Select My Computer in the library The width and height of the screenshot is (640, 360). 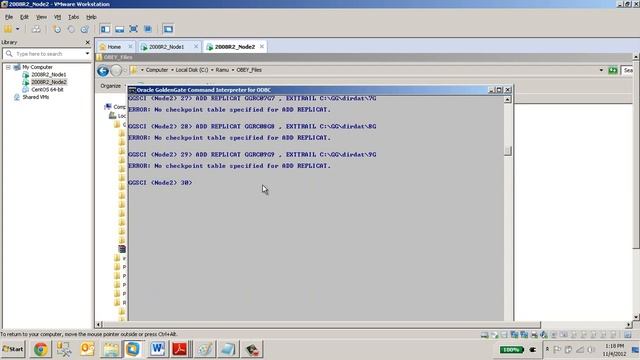click(37, 67)
